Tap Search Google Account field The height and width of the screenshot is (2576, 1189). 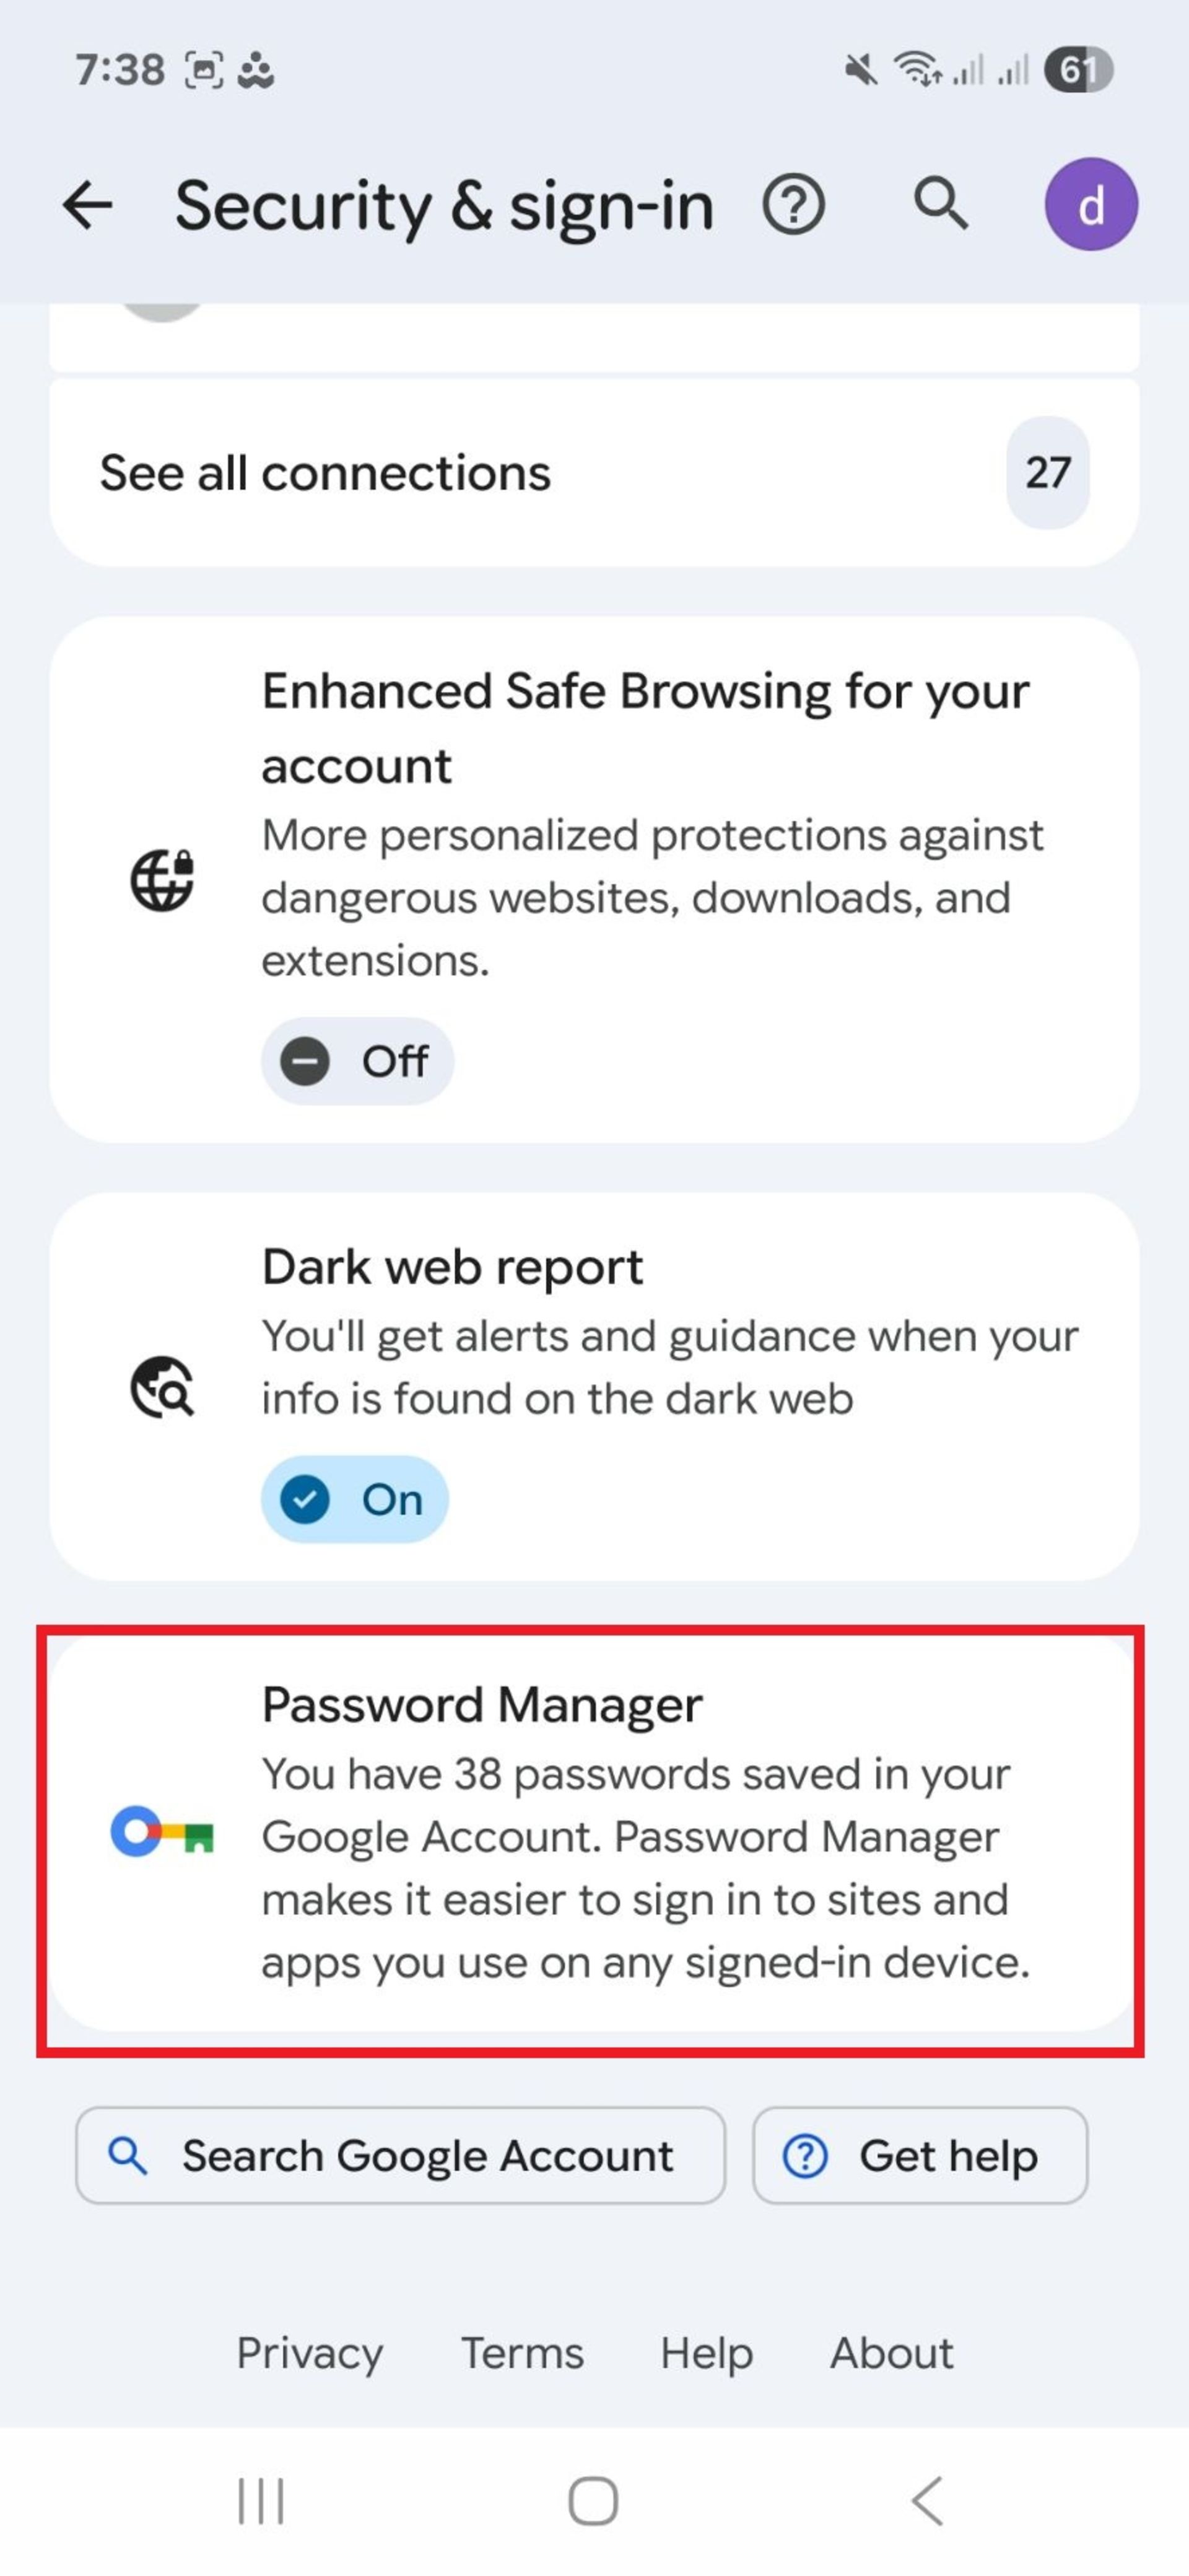(x=400, y=2156)
